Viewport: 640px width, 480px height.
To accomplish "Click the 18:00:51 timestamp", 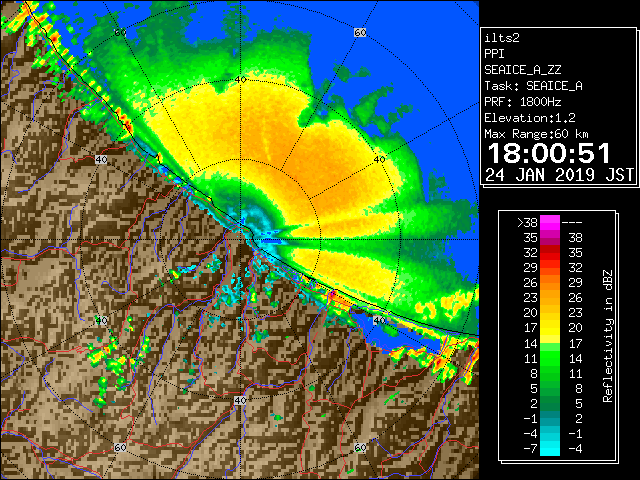I will (549, 153).
